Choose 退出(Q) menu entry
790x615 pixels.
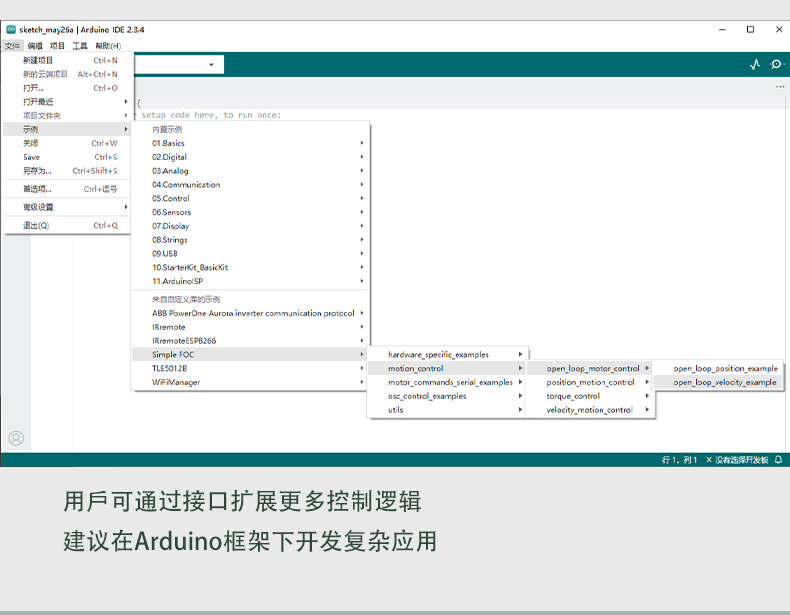(x=67, y=225)
